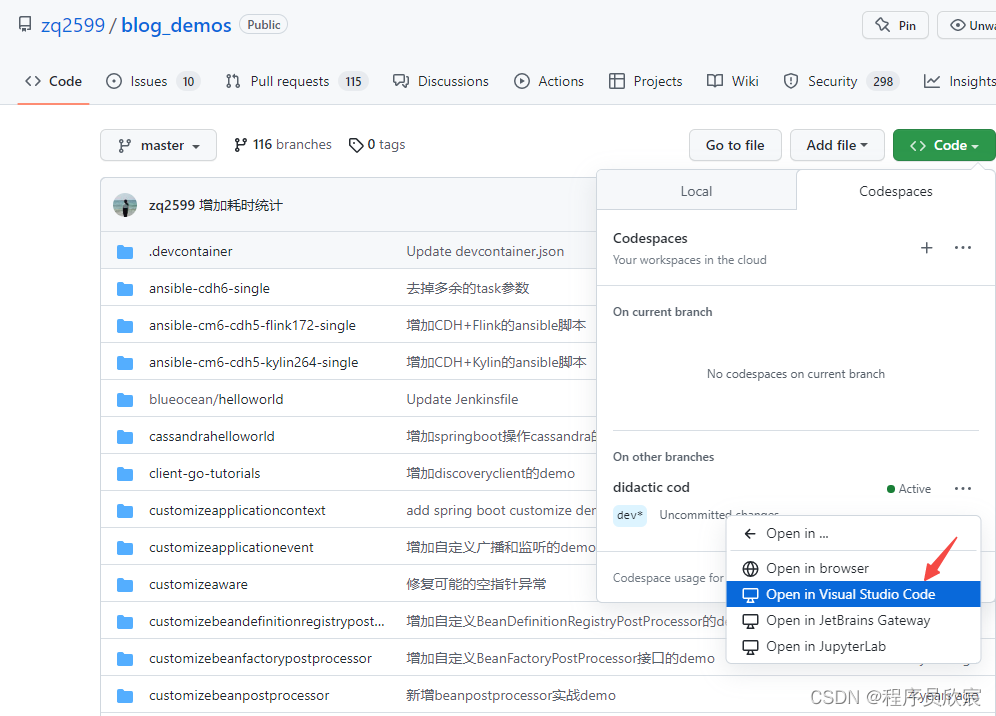
Task: Click the Pin button
Action: [x=895, y=25]
